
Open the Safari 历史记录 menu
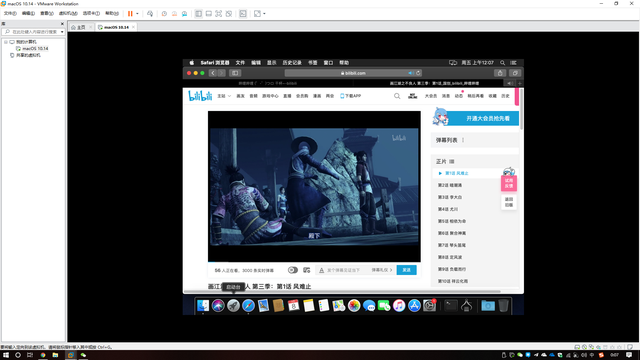[292, 63]
